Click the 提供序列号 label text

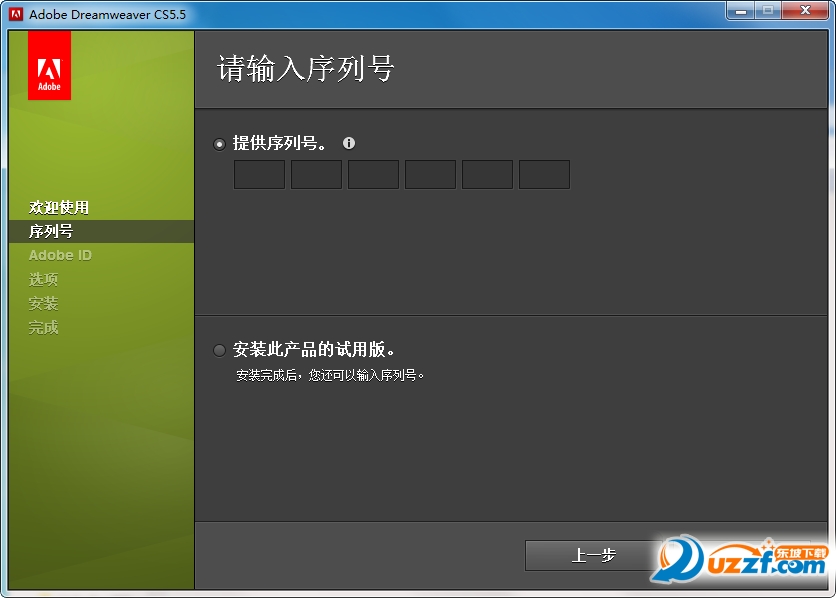click(280, 143)
